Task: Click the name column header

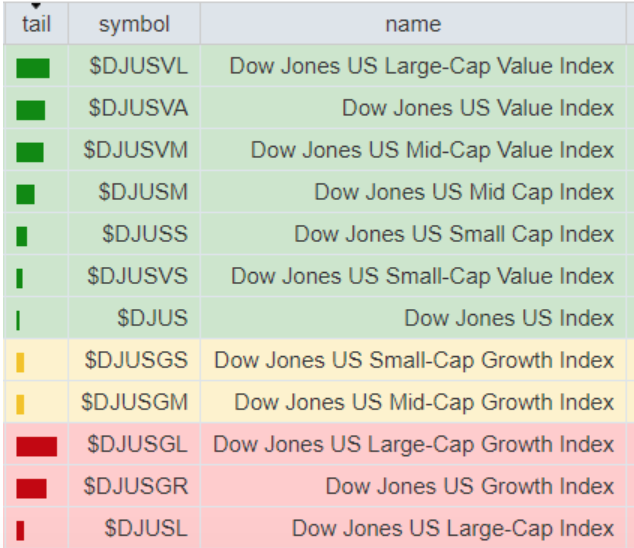Action: (412, 24)
